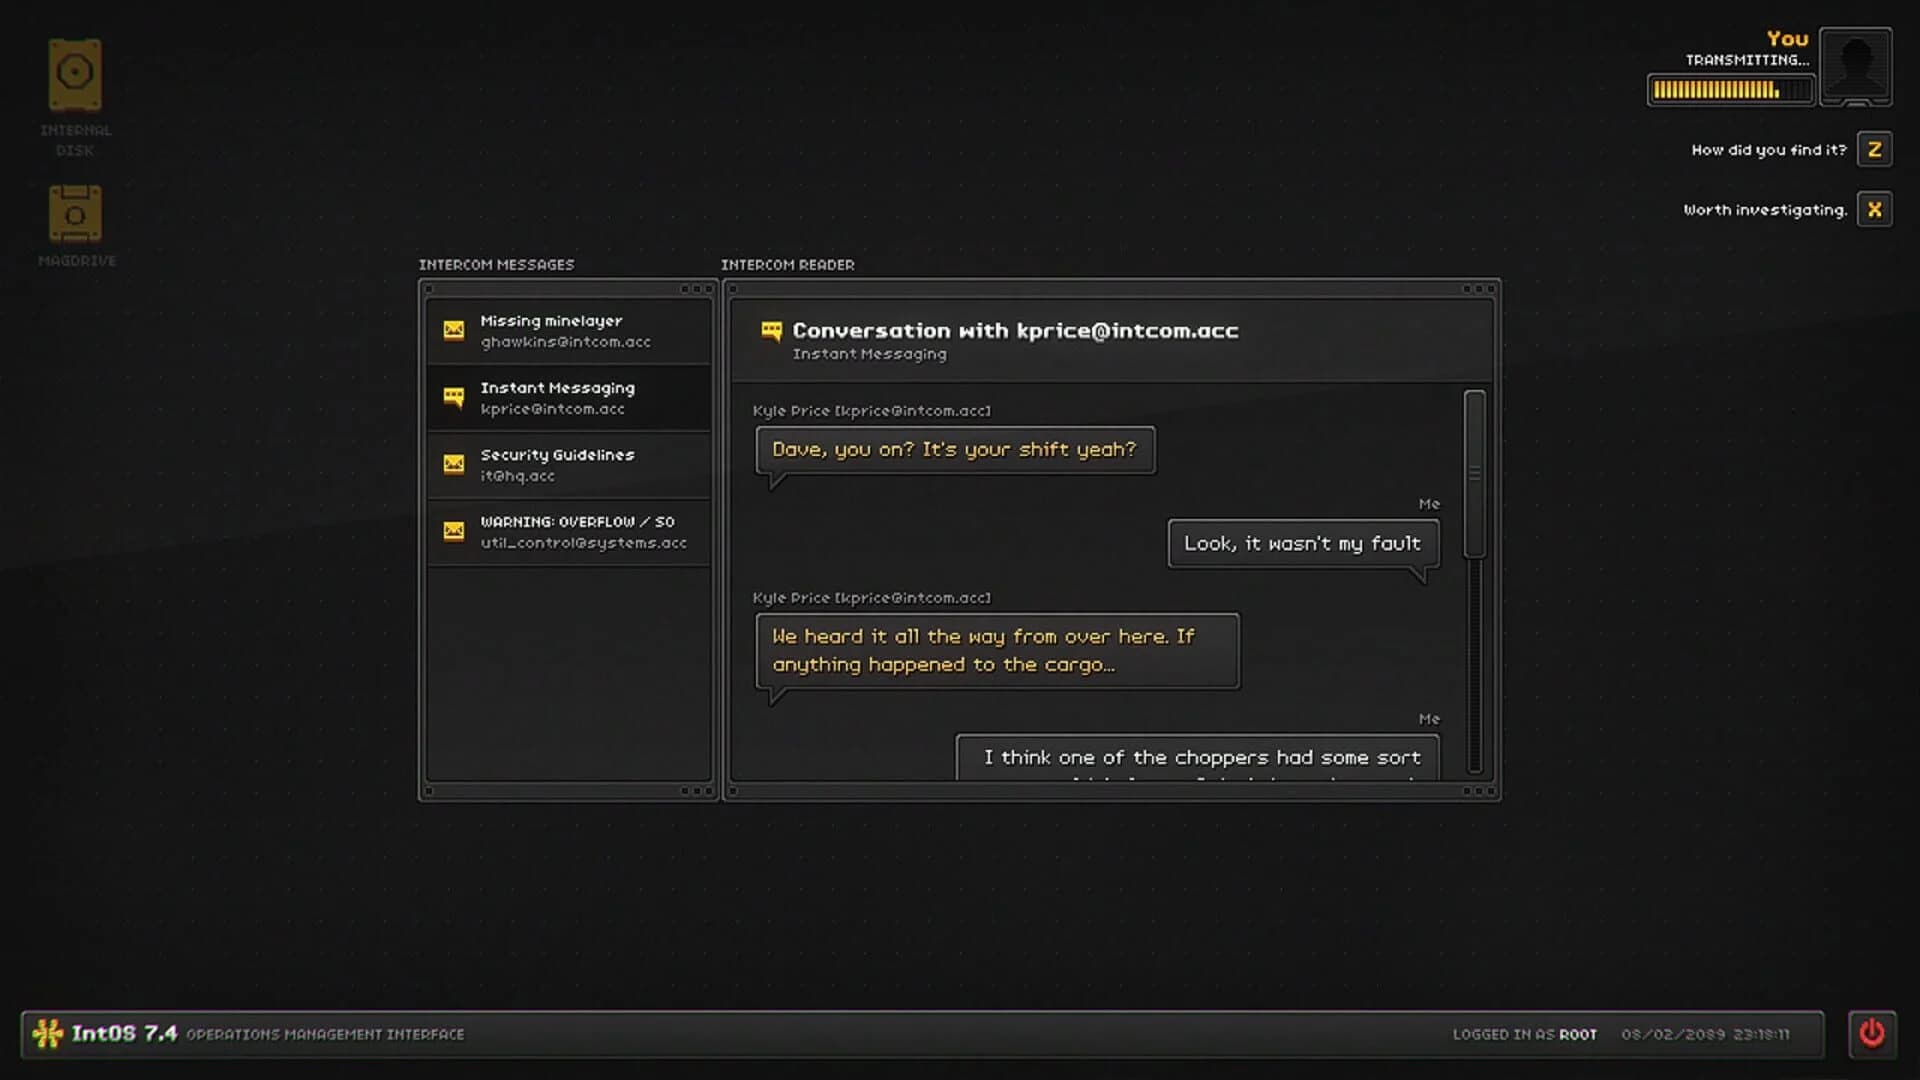
Task: Click the transmitting progress bar
Action: [x=1731, y=89]
